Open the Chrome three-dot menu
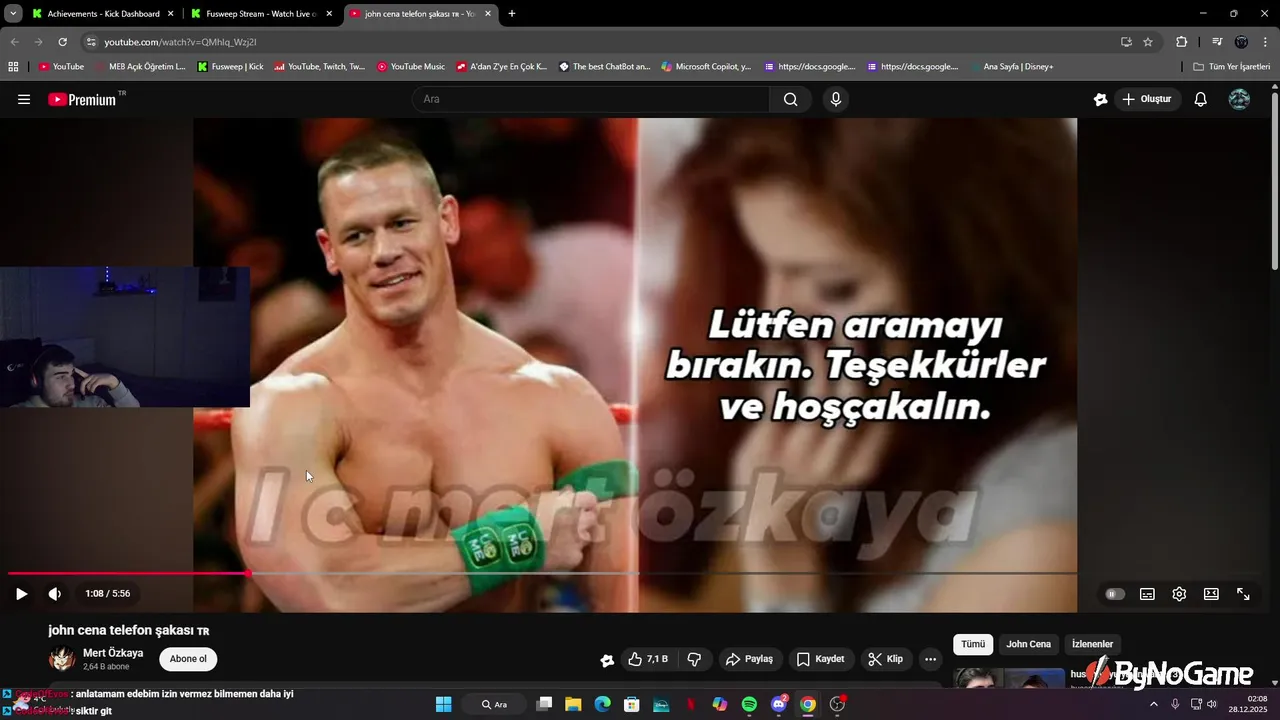 pos(1266,42)
